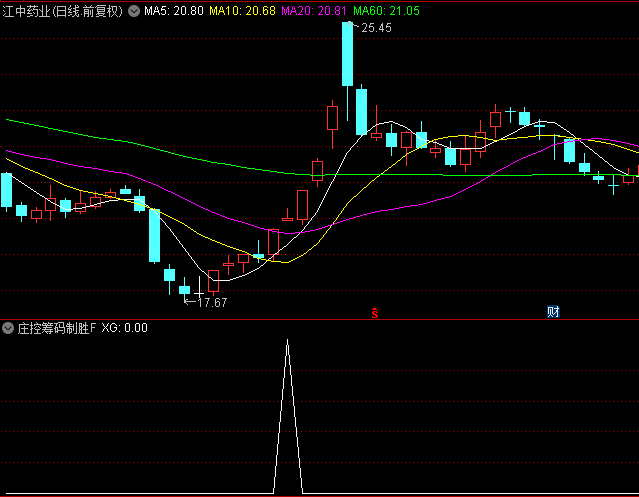
Task: Open the dropdown arrow beside 江中药业 title
Action: pos(134,11)
